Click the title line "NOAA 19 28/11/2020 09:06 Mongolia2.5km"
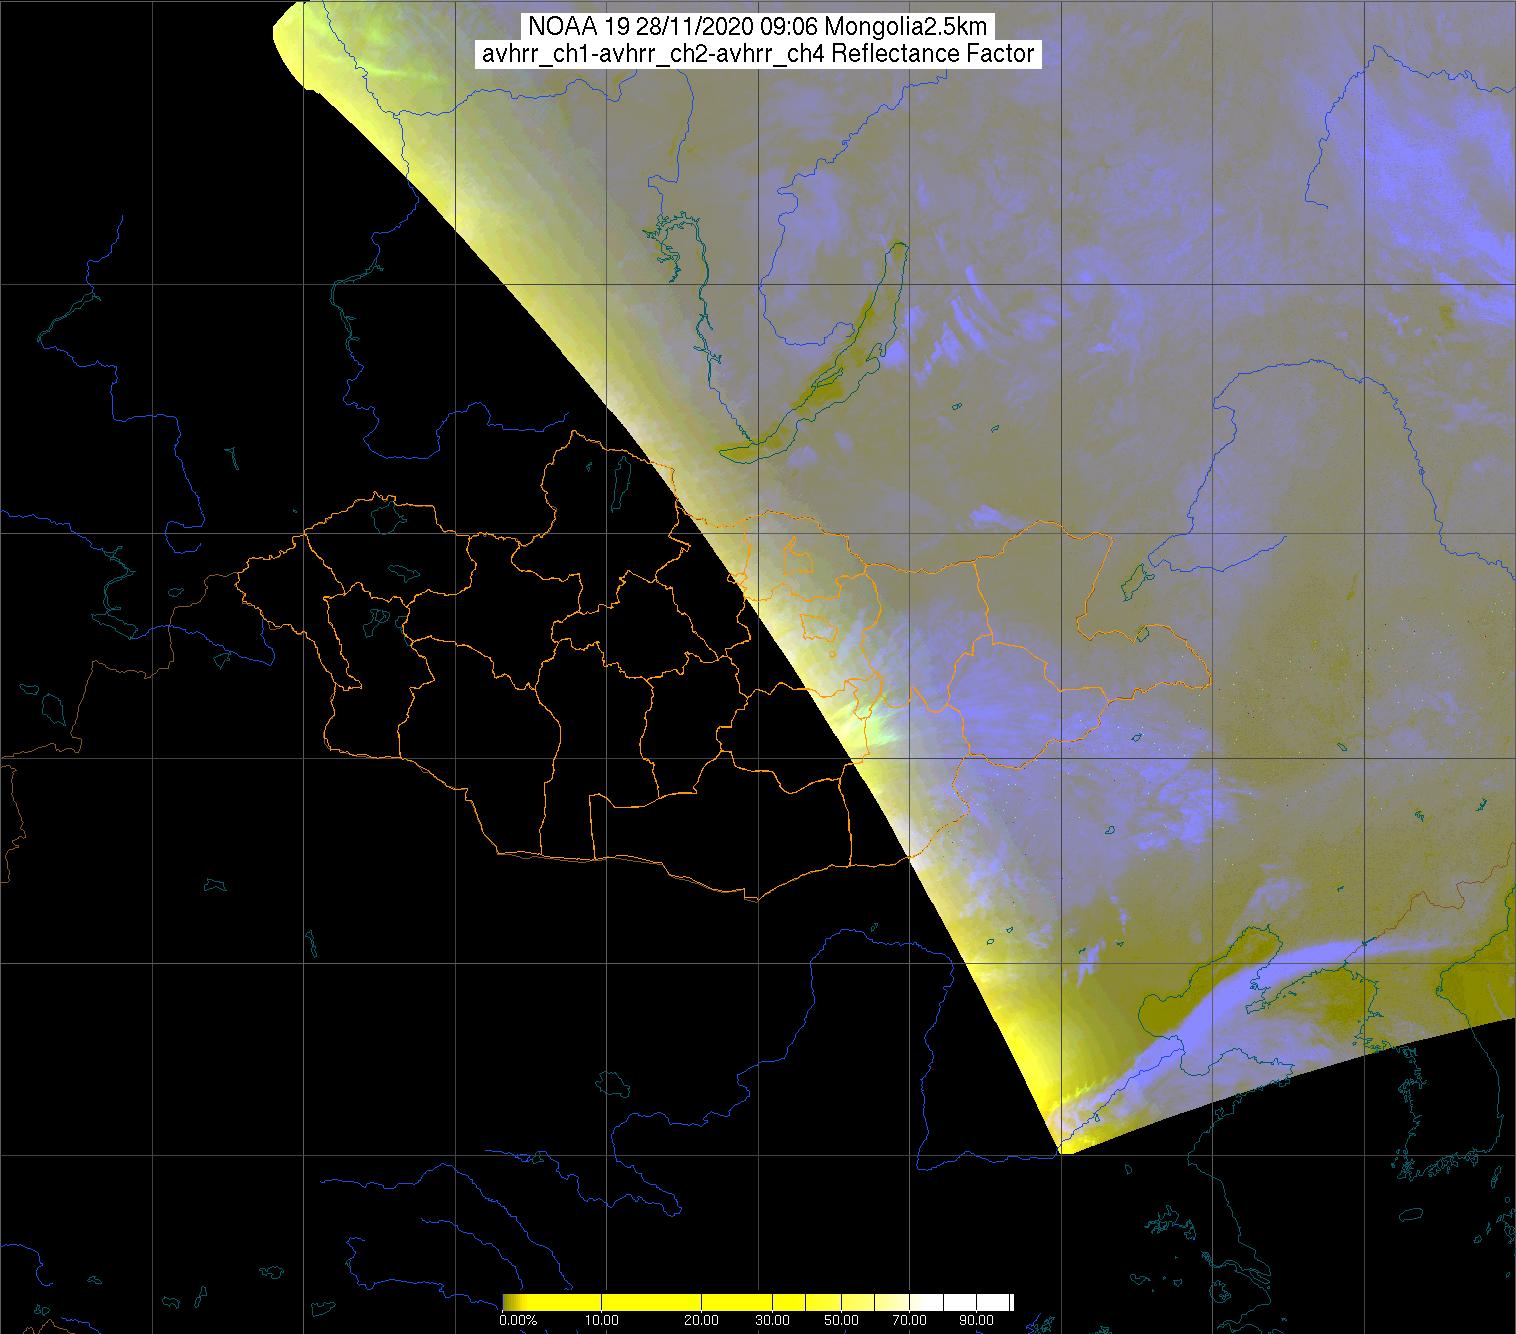 pos(758,26)
